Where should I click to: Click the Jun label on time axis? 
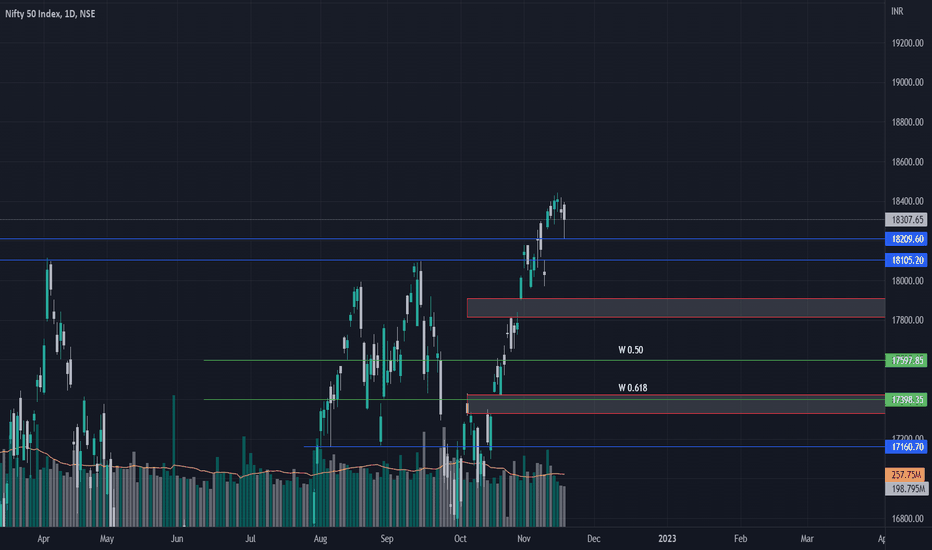(x=177, y=539)
